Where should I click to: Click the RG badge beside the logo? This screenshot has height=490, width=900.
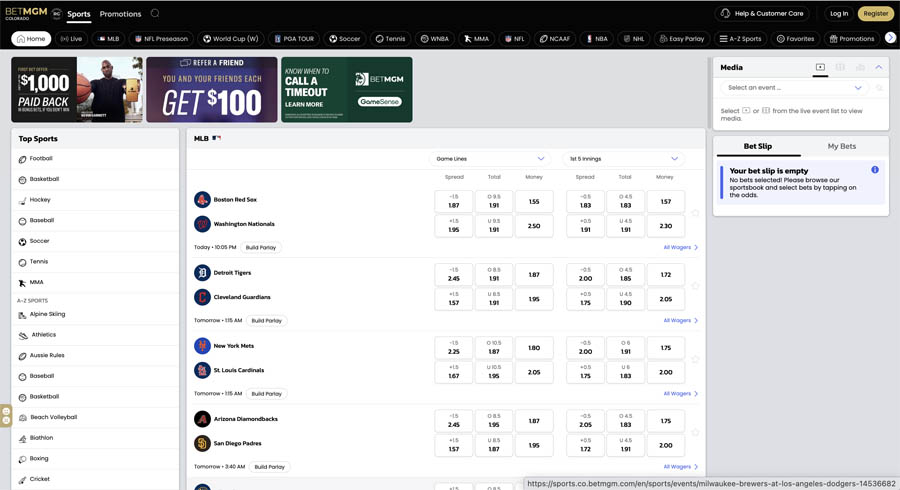coord(56,14)
